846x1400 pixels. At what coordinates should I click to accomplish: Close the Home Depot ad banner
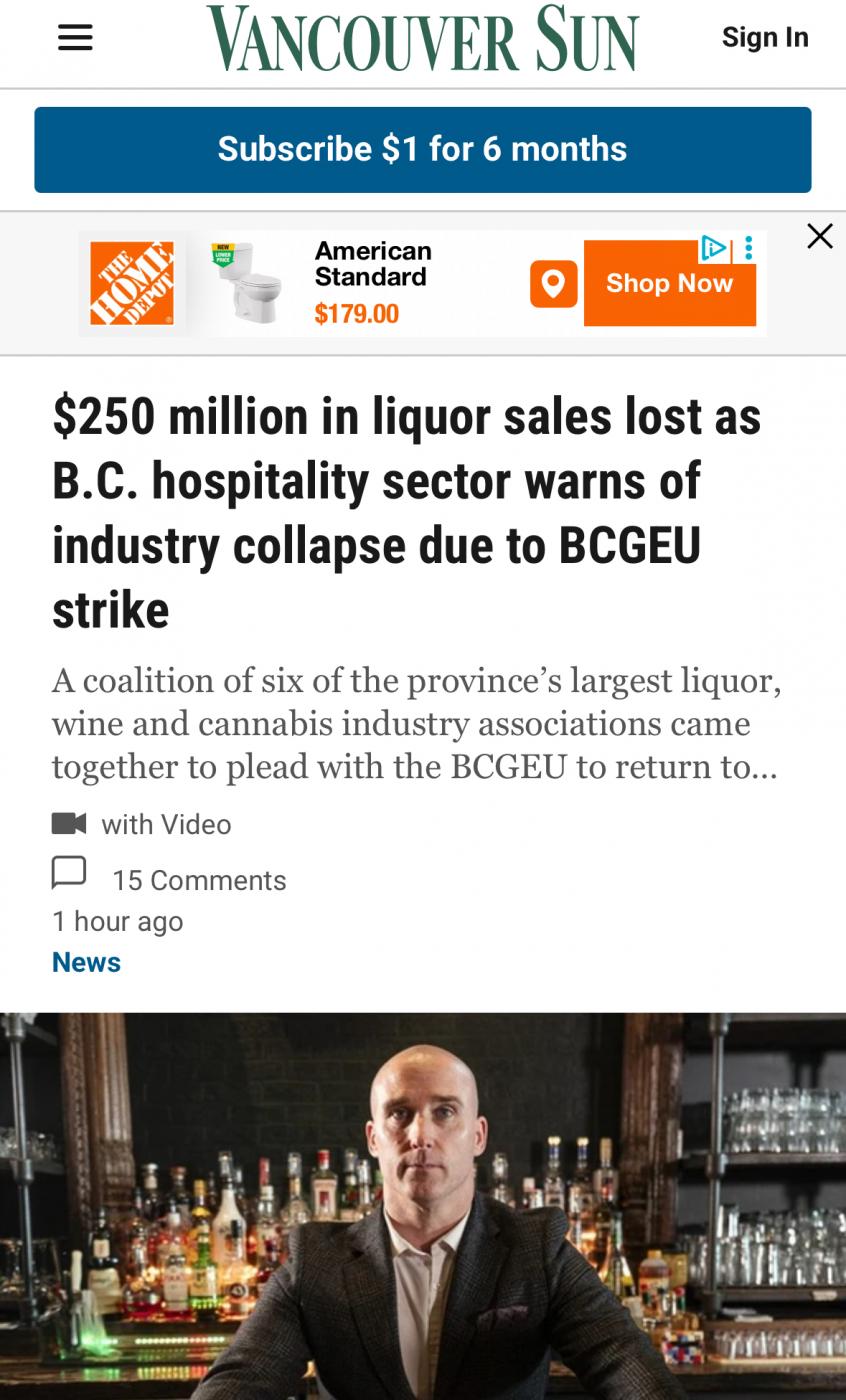(820, 236)
